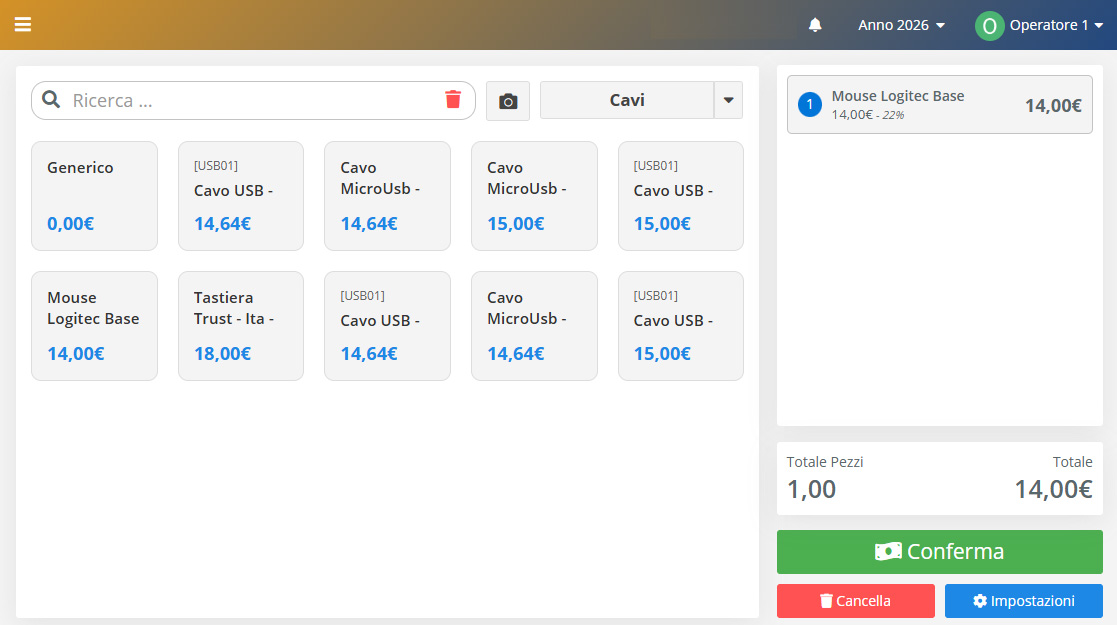The width and height of the screenshot is (1117, 625).
Task: Confirm the sale with Conferma
Action: 940,552
